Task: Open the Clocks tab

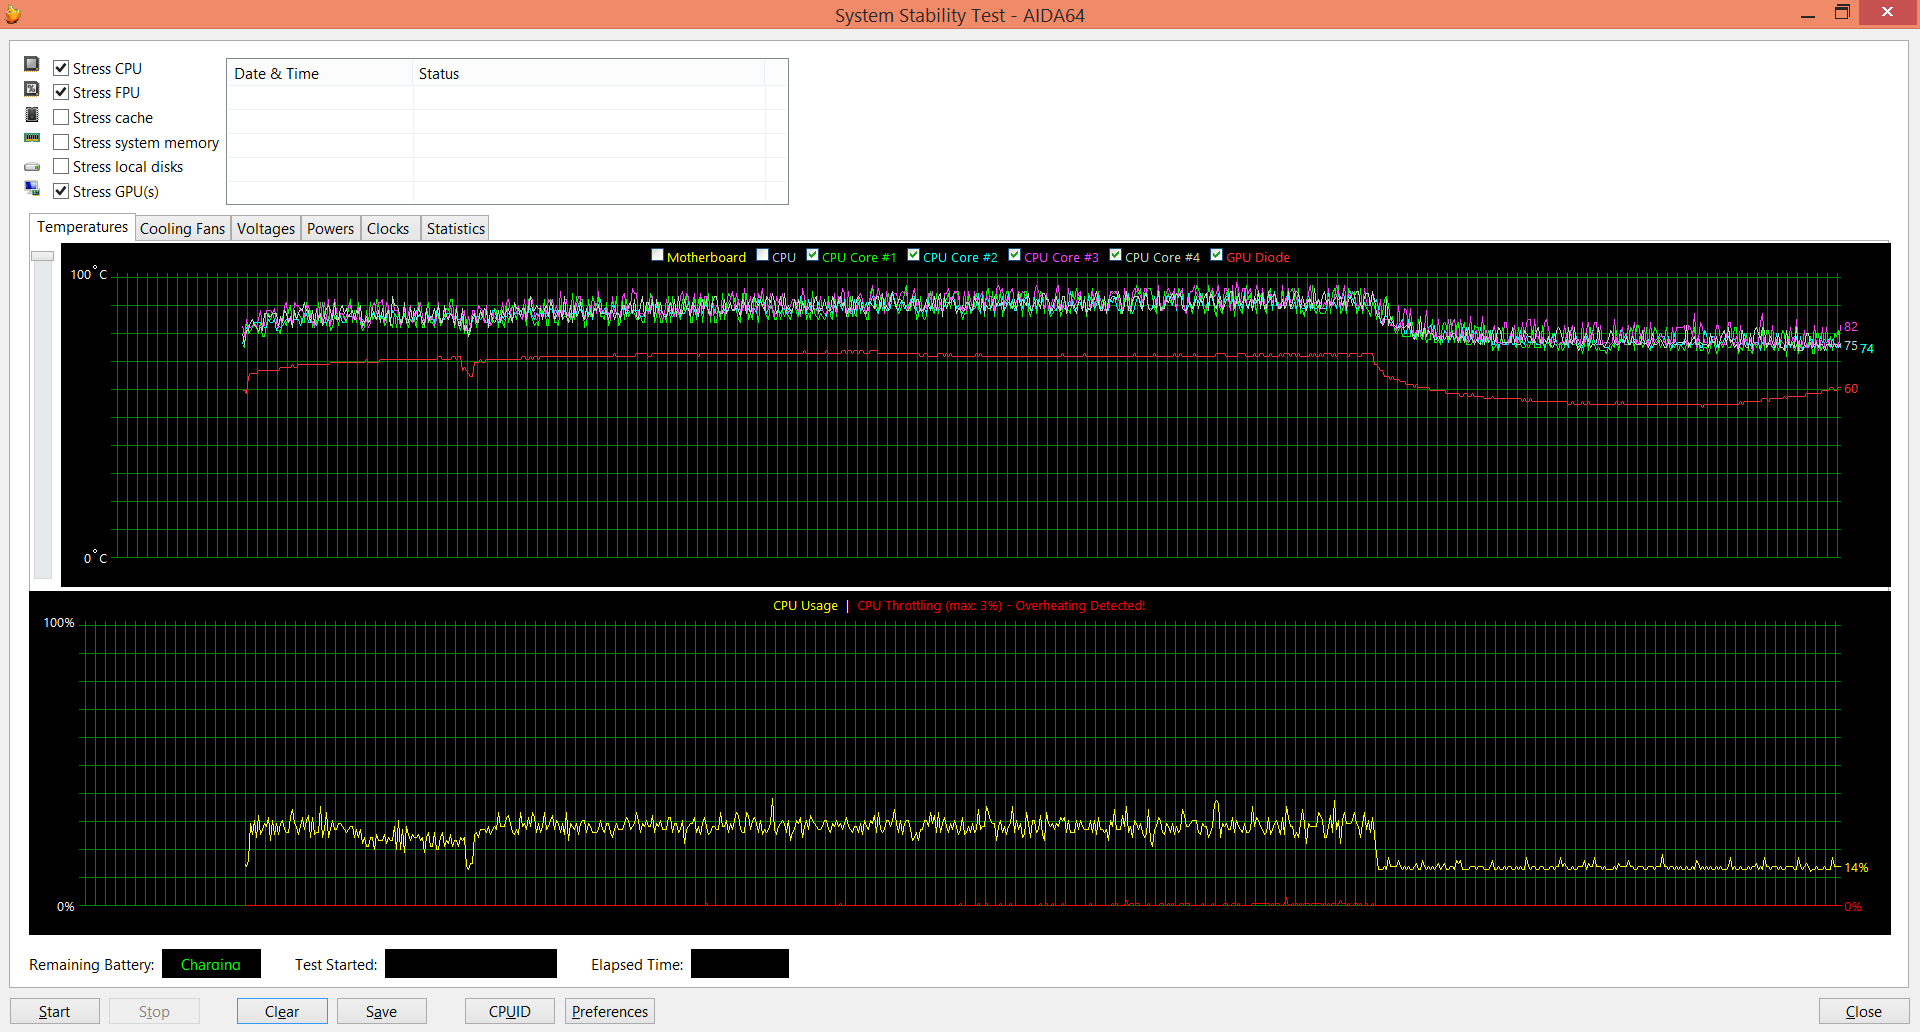Action: pyautogui.click(x=388, y=229)
